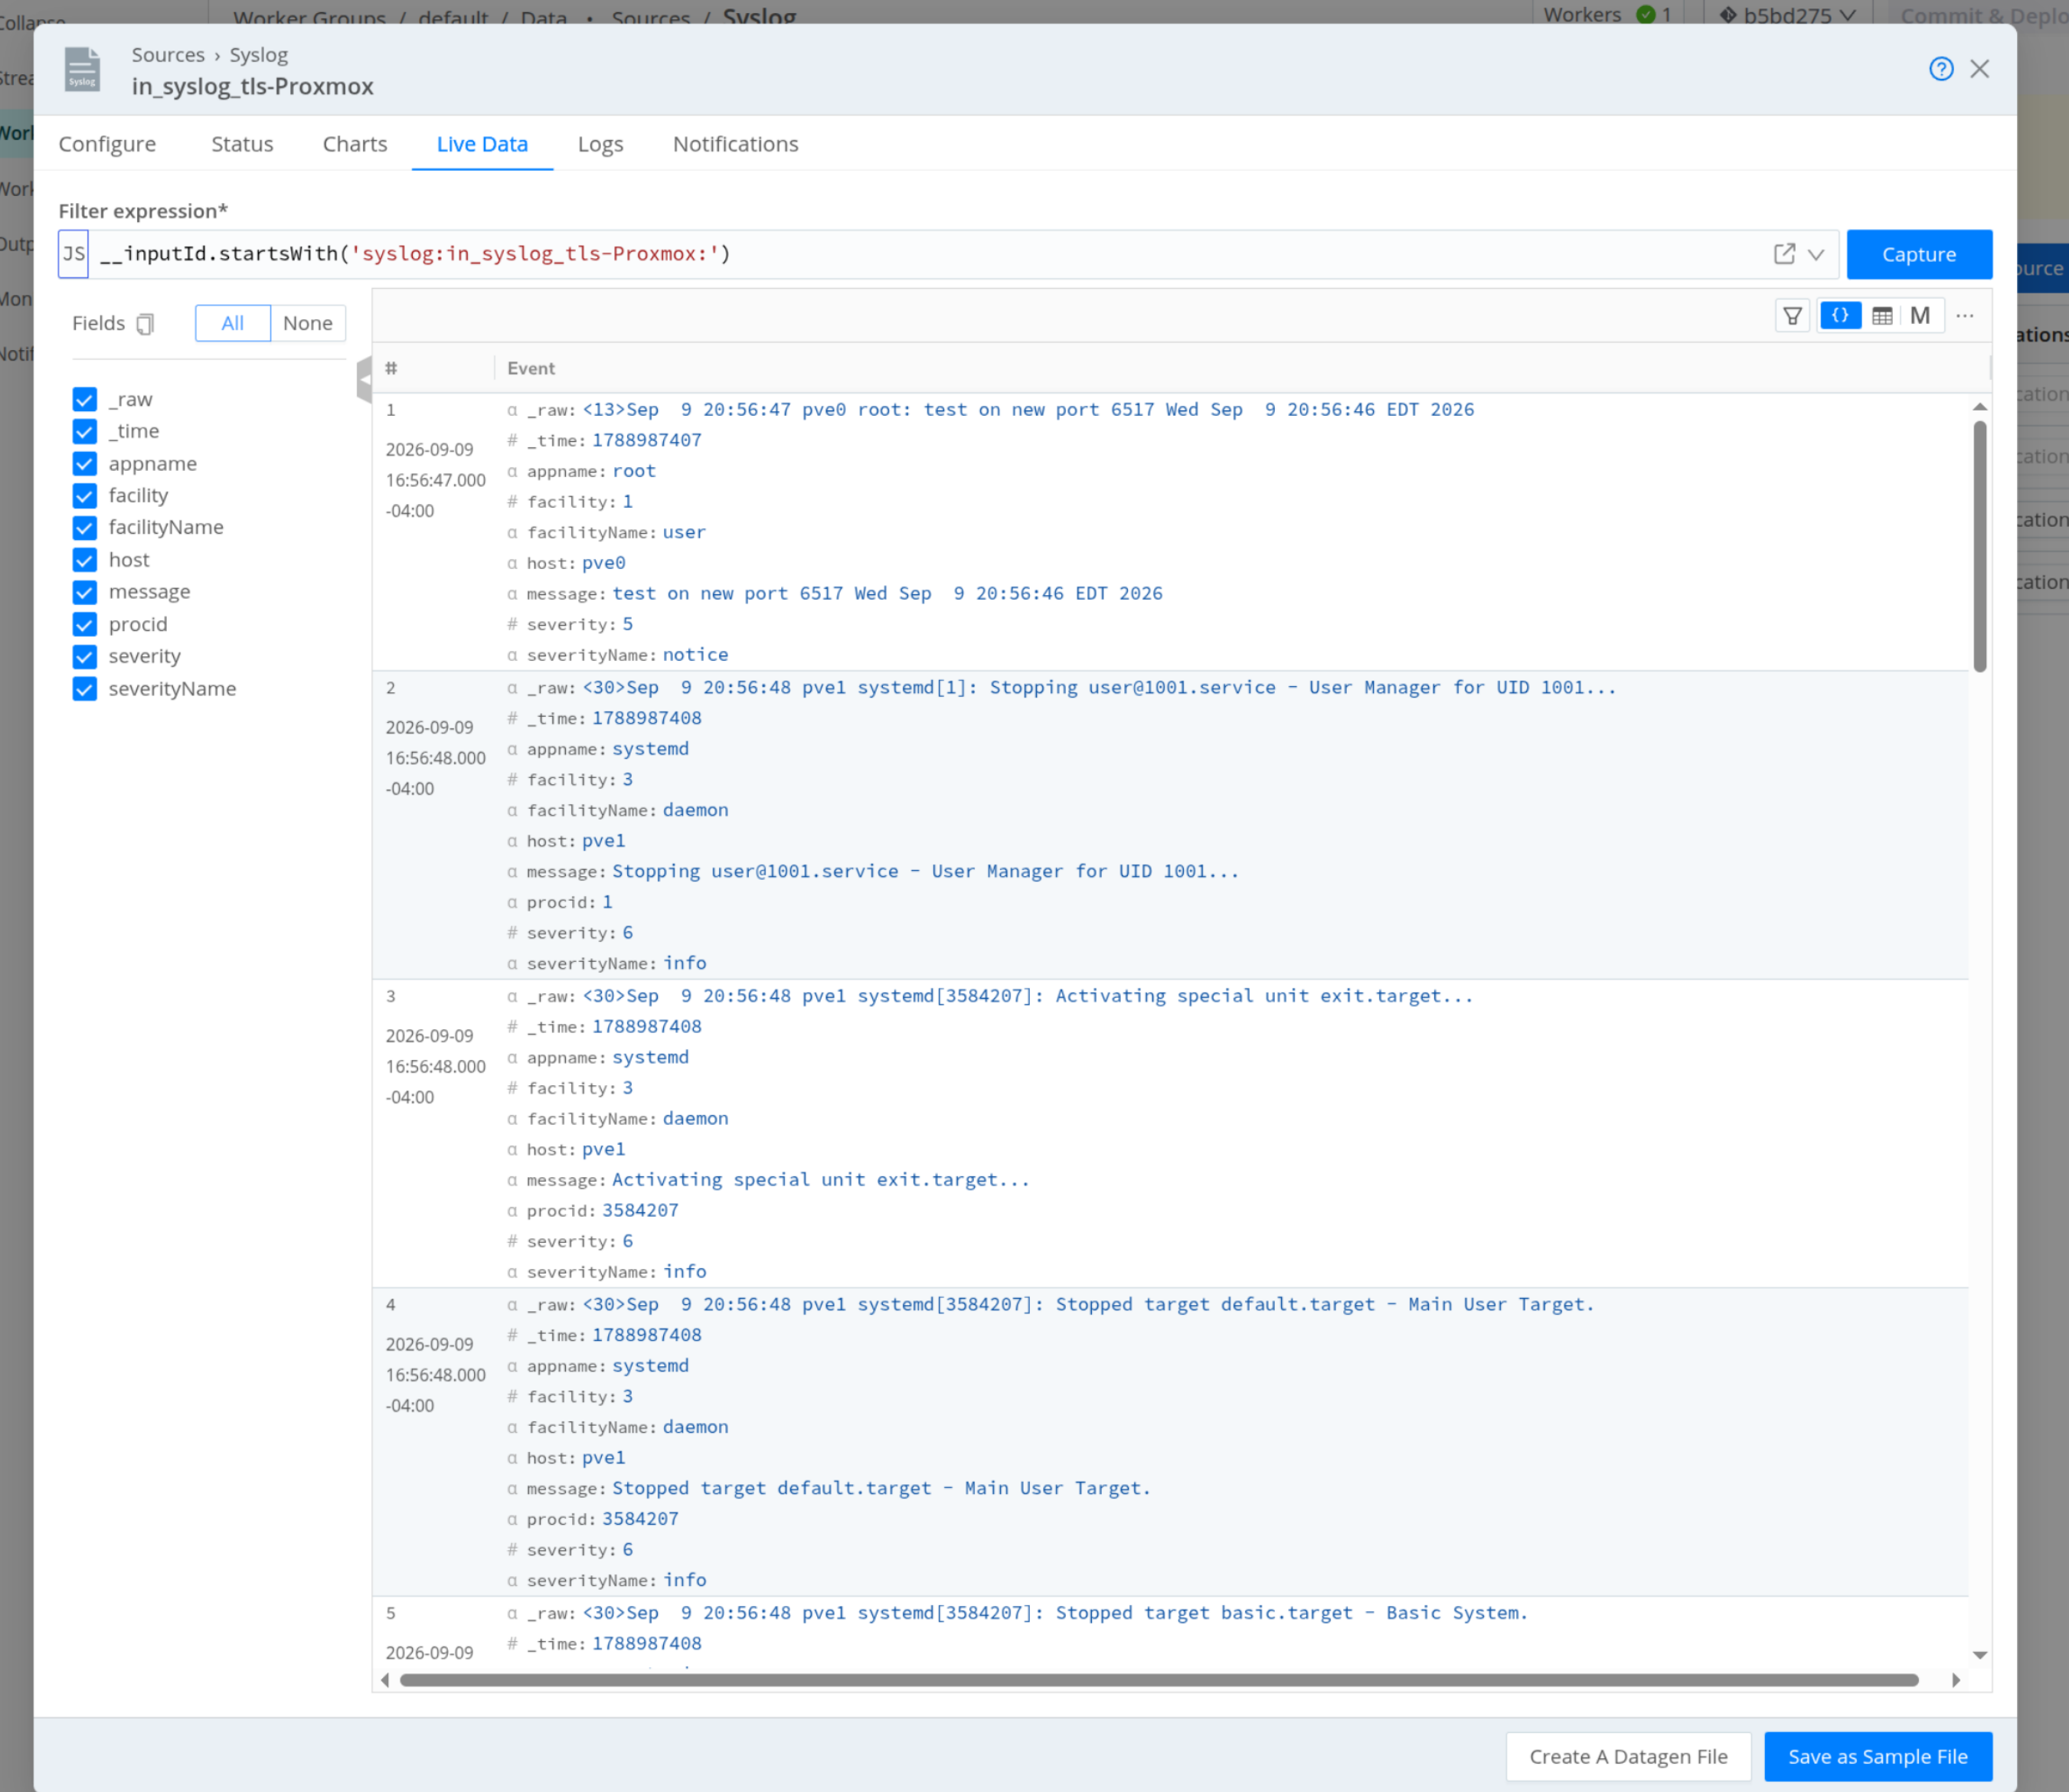
Task: Click the scroll-down arrow of events list
Action: pos(1979,1655)
